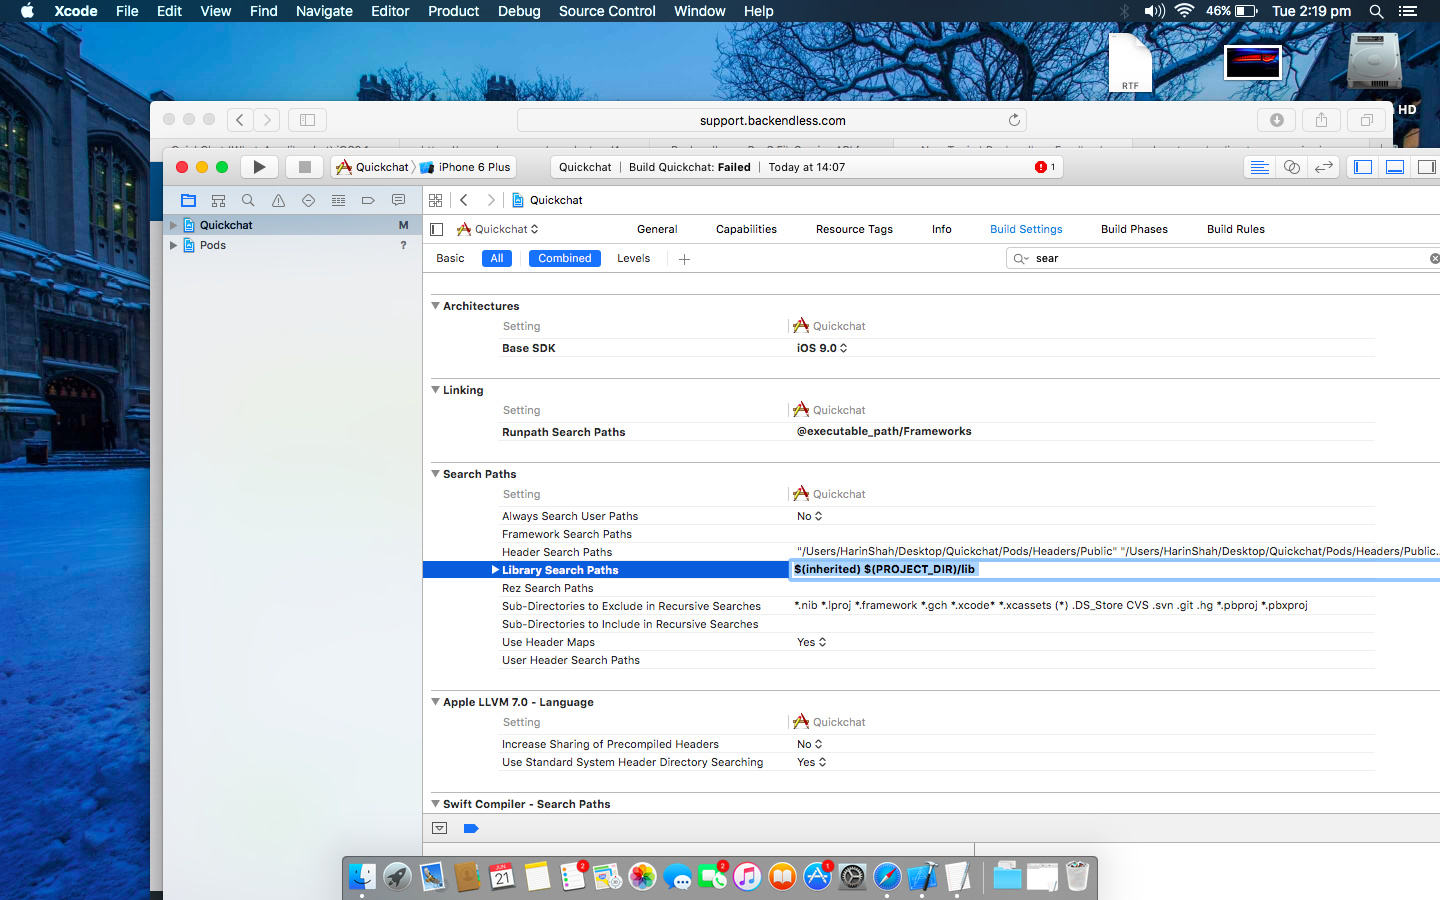Open Xcode from the Dock
Screen dimensions: 1440x900
coord(922,877)
